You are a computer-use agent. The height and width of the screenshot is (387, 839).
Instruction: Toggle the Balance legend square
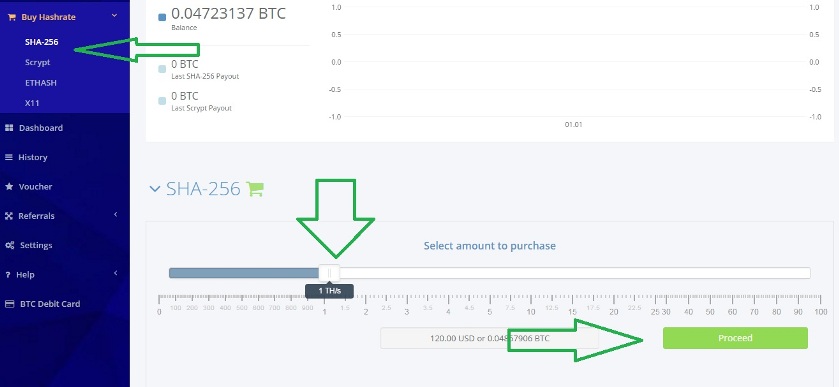(x=162, y=17)
